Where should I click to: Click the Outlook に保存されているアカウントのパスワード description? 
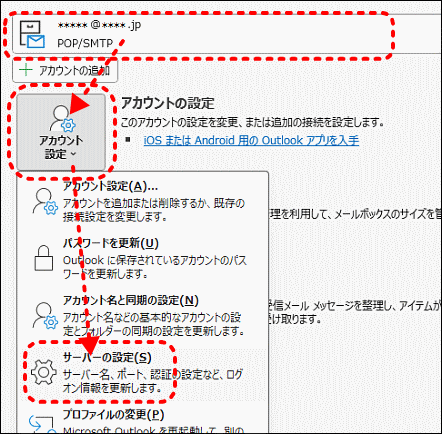(155, 267)
